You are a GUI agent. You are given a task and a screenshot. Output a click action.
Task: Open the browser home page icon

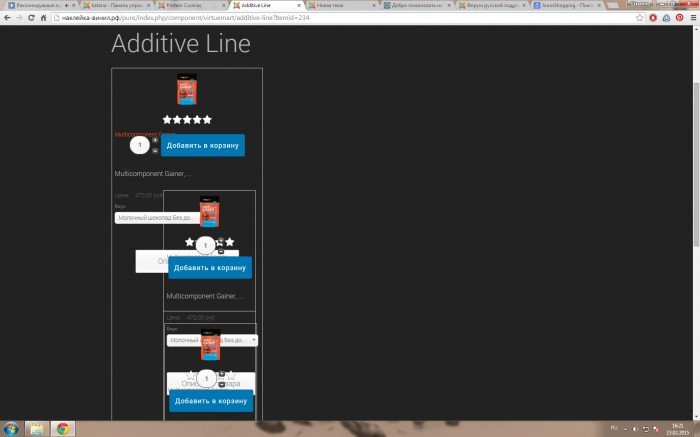(43, 18)
